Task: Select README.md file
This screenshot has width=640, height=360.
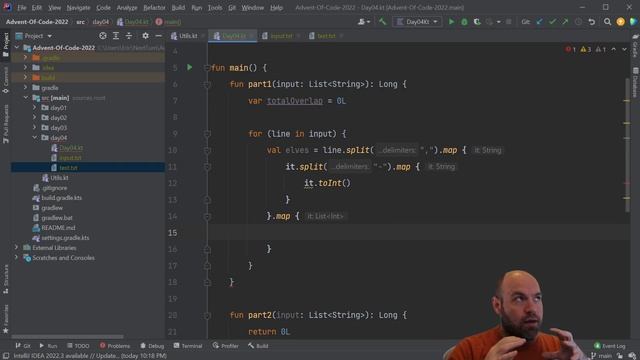Action: click(x=58, y=228)
